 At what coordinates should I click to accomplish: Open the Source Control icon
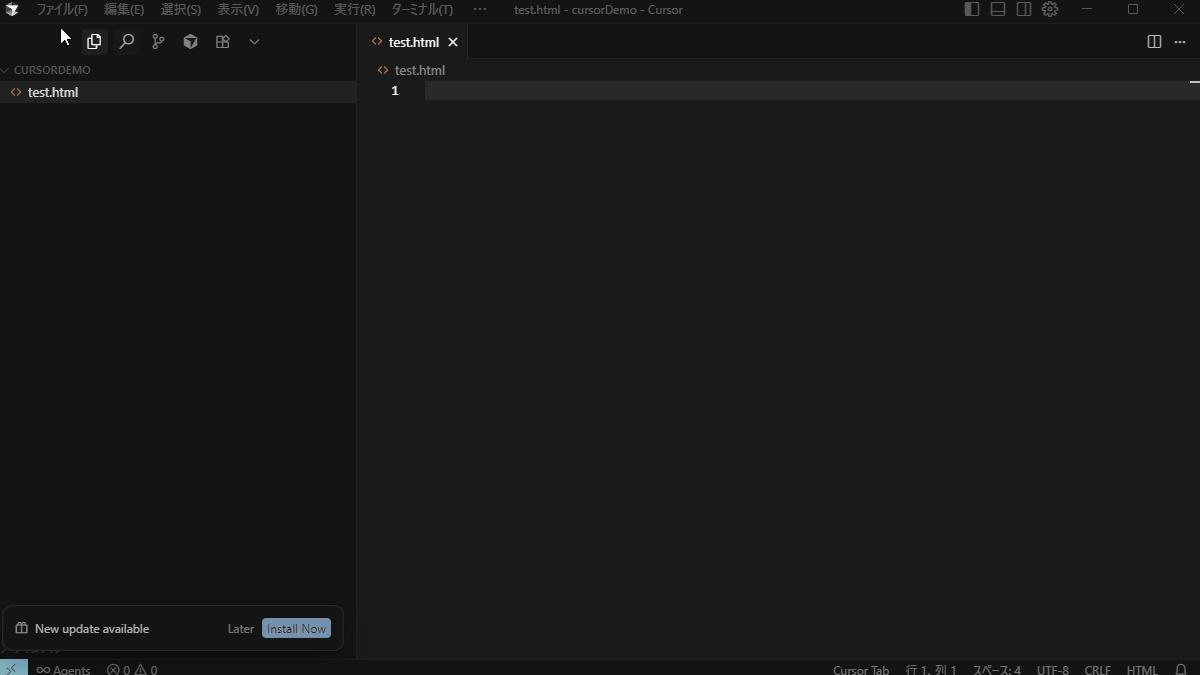pyautogui.click(x=158, y=42)
